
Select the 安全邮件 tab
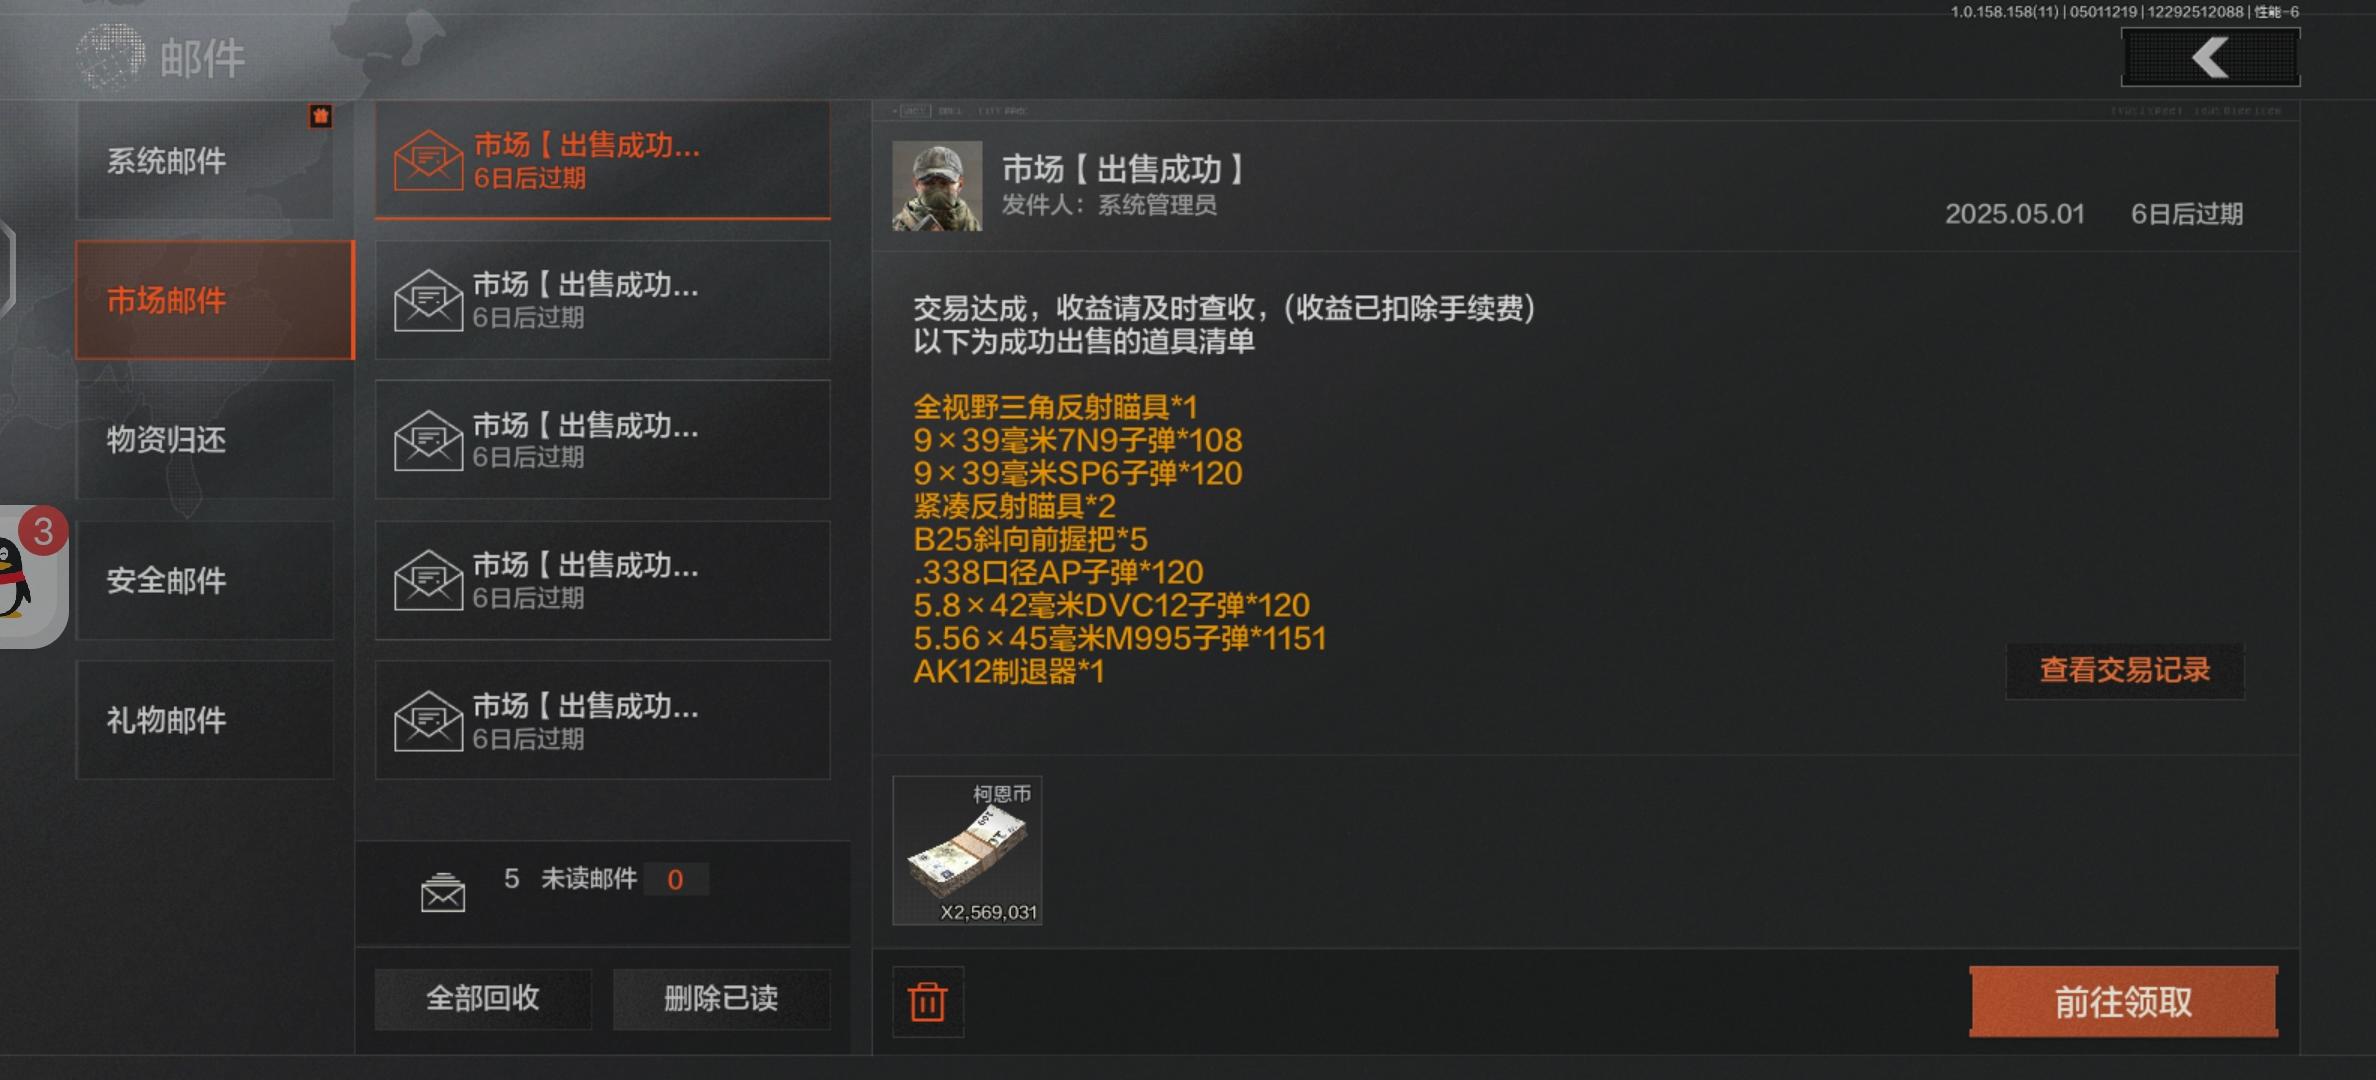205,580
